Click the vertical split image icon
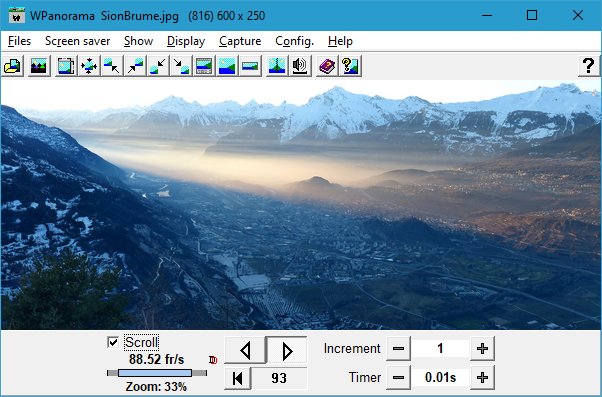Screen dimensions: 602x397 pos(277,66)
